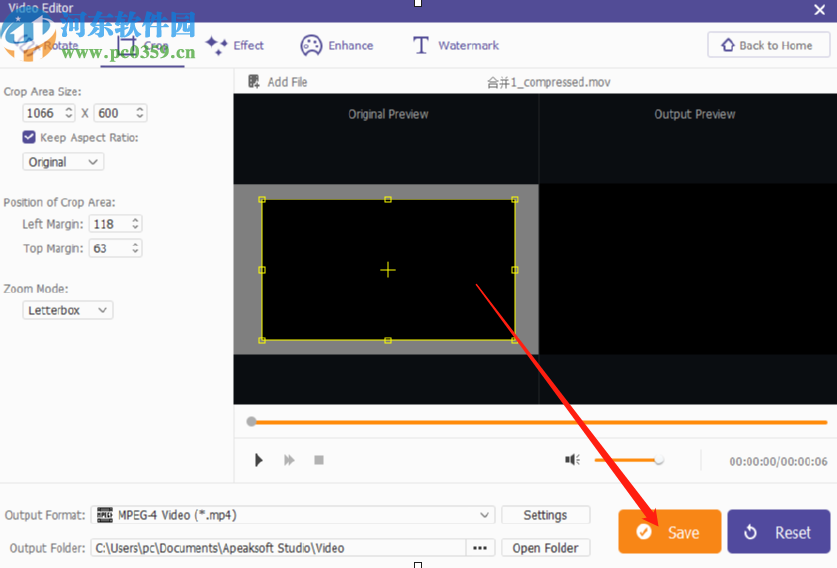The image size is (837, 568).
Task: Click the Play button
Action: [259, 460]
